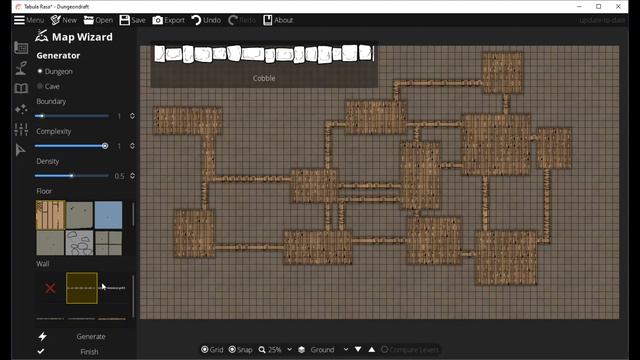Screen dimensions: 640x360
Task: Click the Generate button
Action: pos(91,337)
